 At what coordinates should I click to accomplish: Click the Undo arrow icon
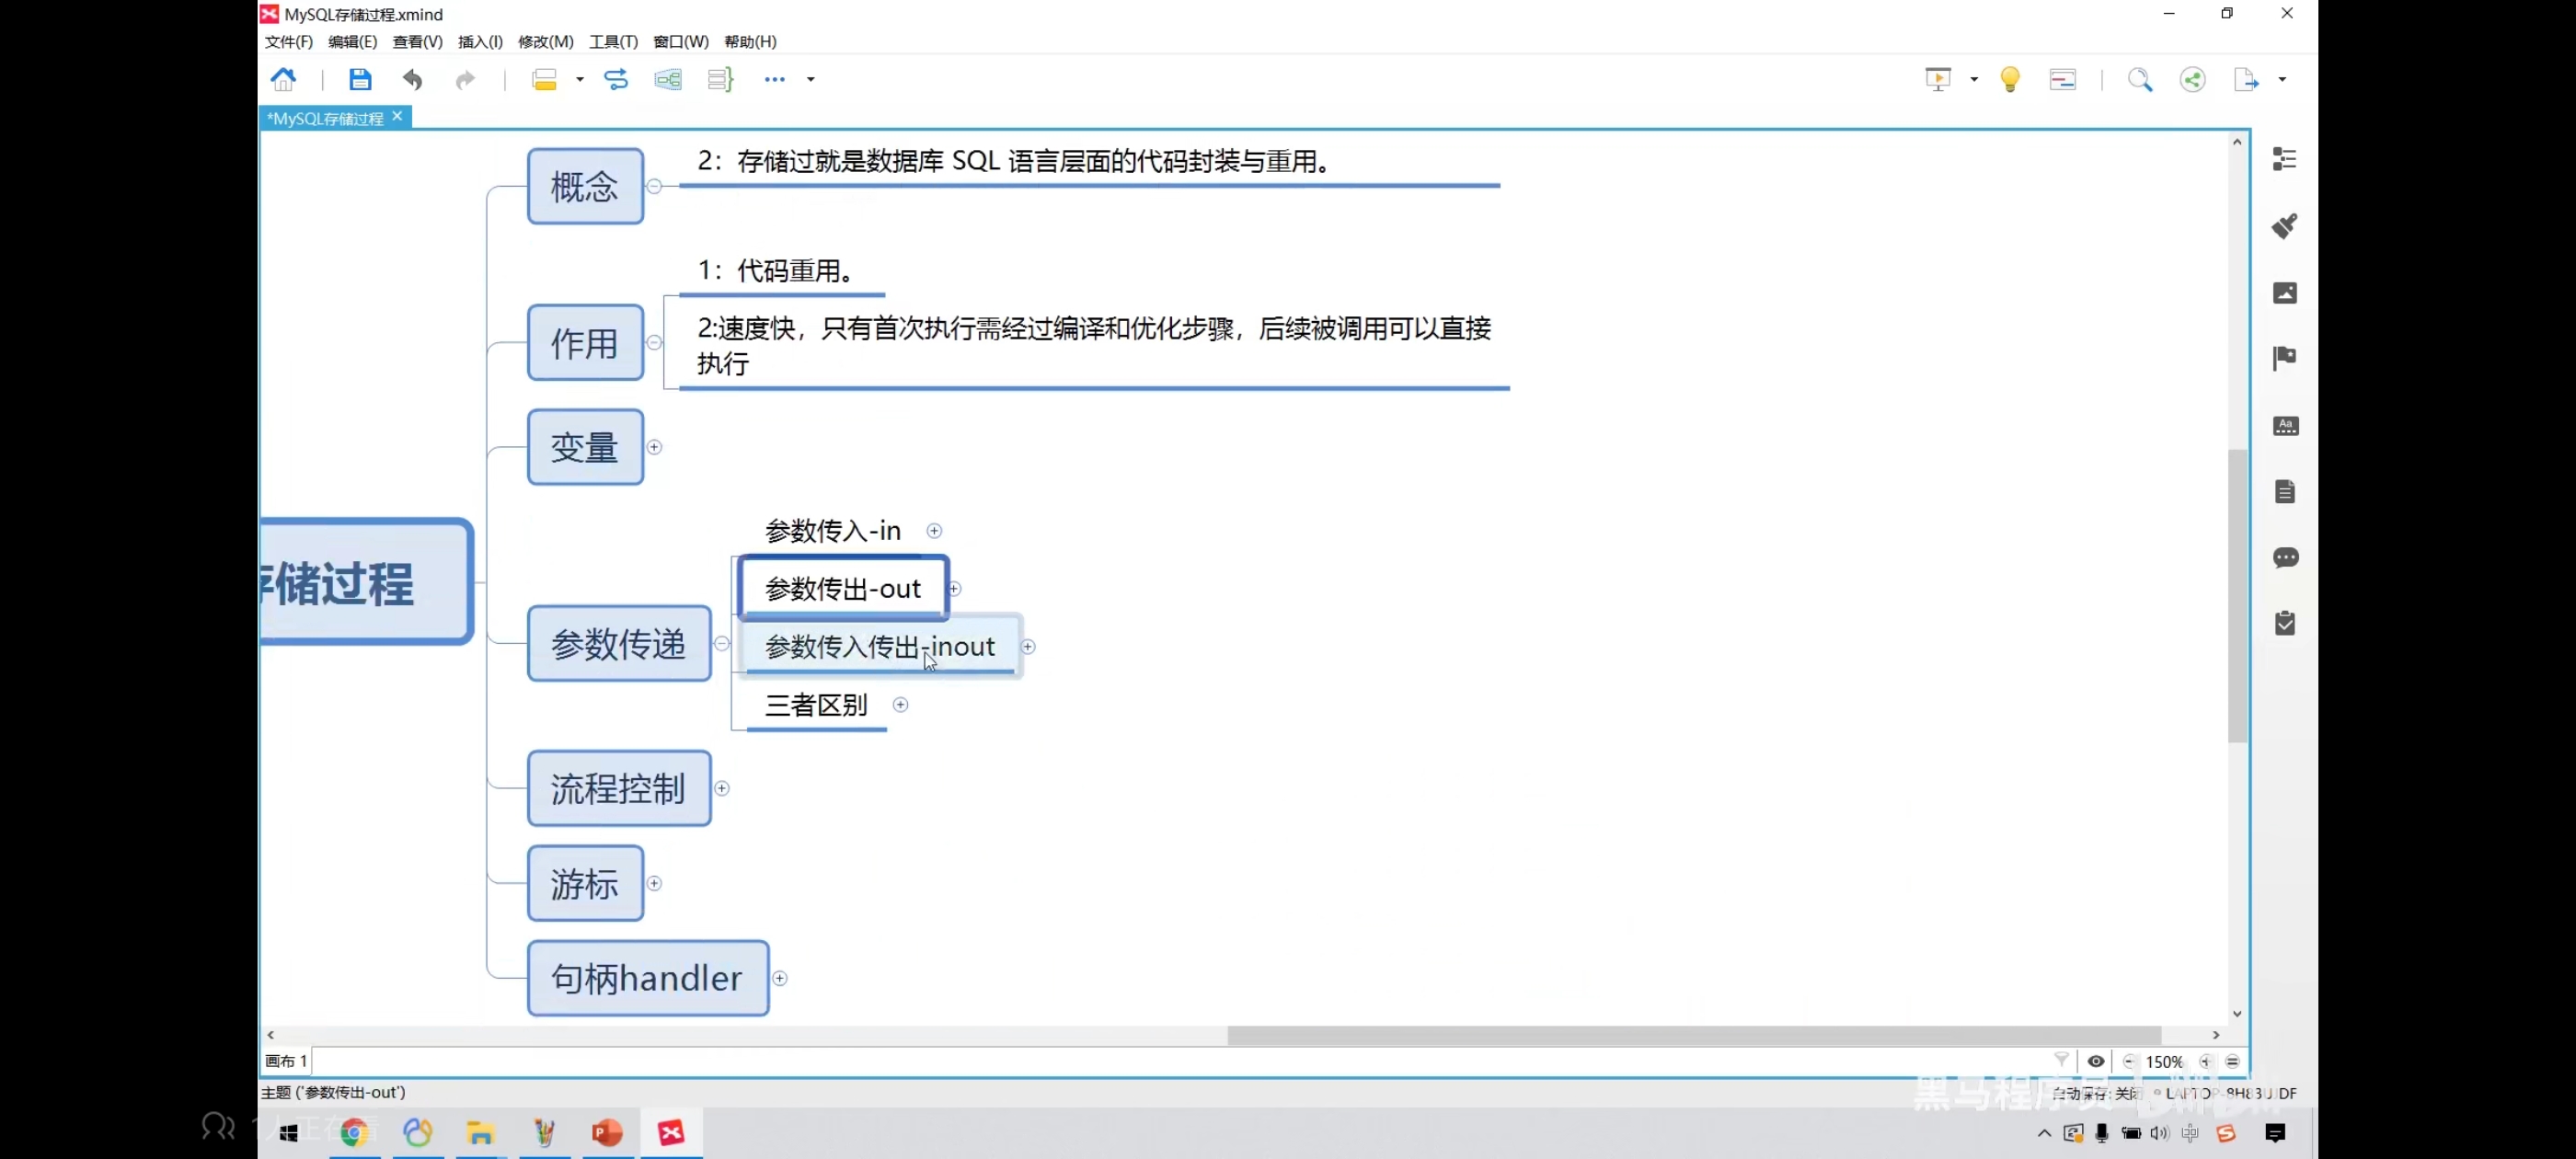click(412, 80)
